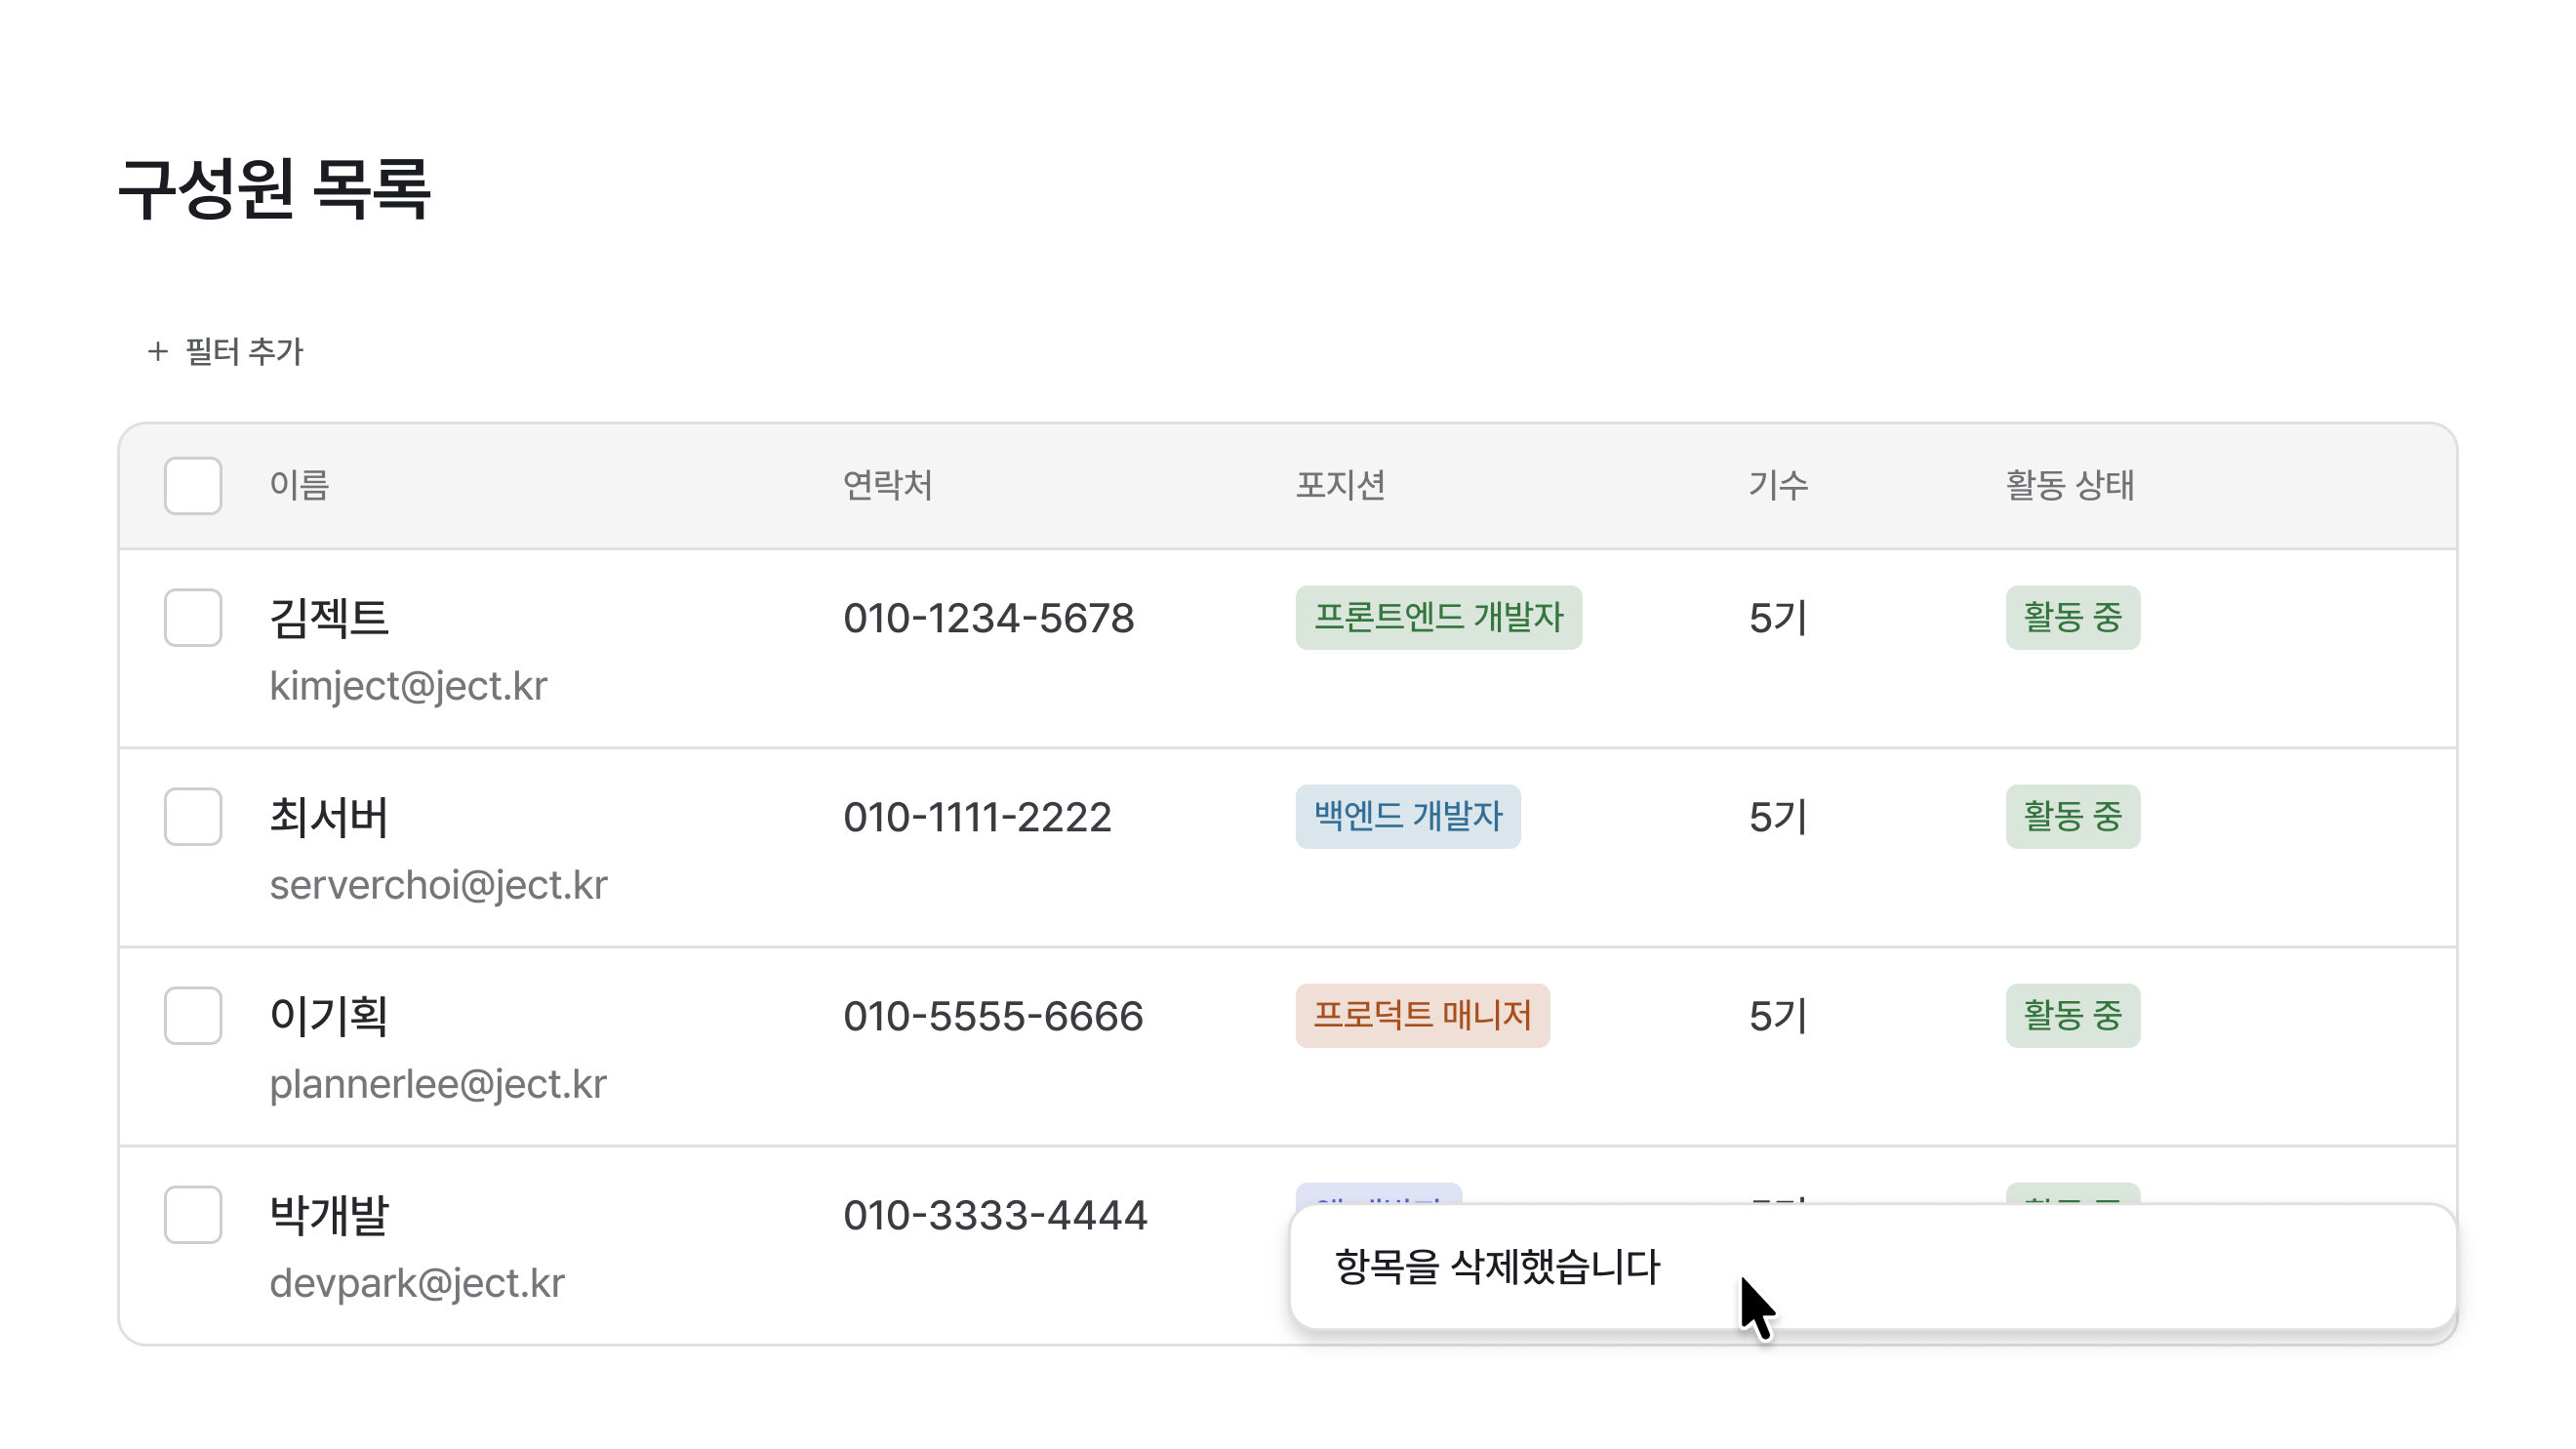
Task: Check the checkbox for 최서버
Action: point(193,816)
